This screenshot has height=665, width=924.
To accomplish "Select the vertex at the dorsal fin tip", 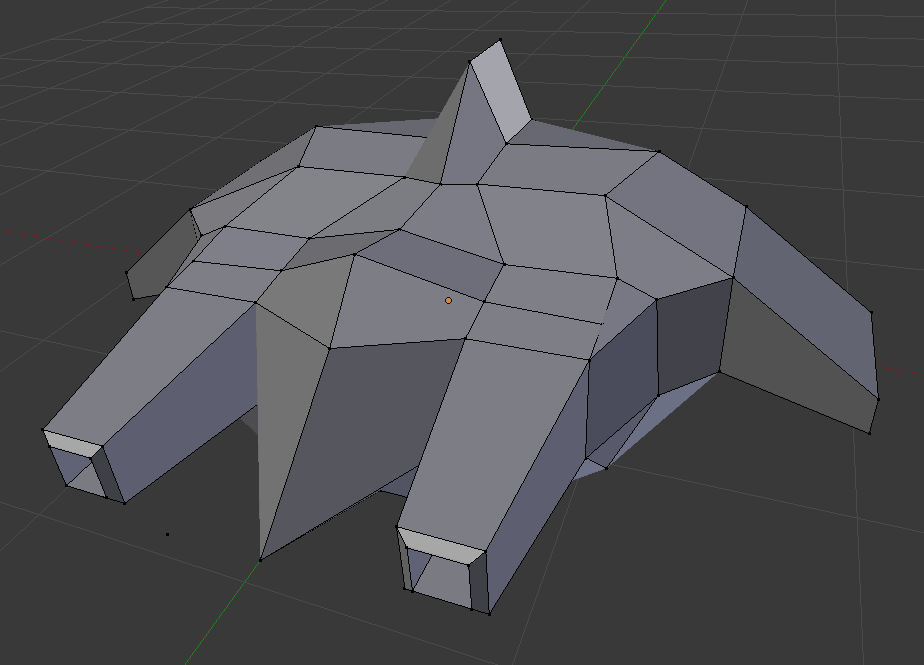I will pyautogui.click(x=500, y=40).
